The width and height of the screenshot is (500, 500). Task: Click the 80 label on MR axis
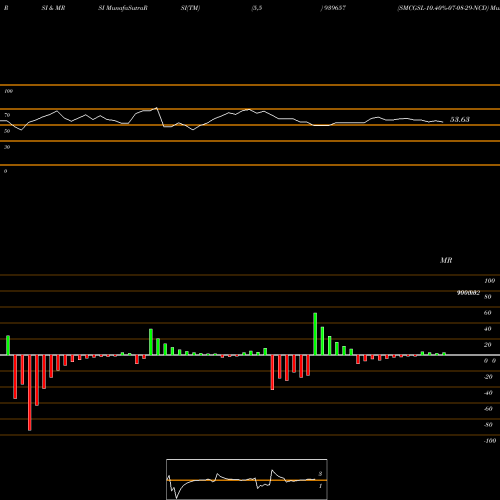(488, 297)
